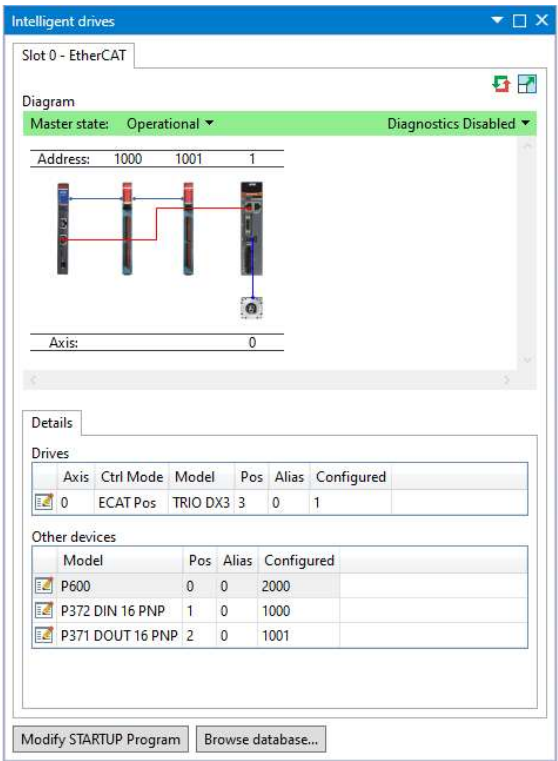Screen dimensions: 558x761
Task: Select the drive at address 1 in the diagram
Action: [x=252, y=228]
